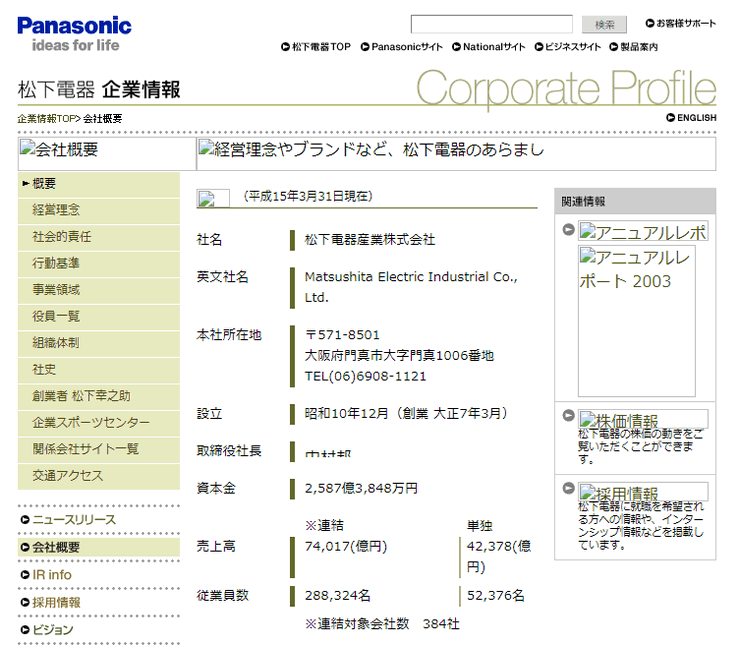This screenshot has height=645, width=740.
Task: Click arrow bullet beside 株価情報
Action: point(569,416)
